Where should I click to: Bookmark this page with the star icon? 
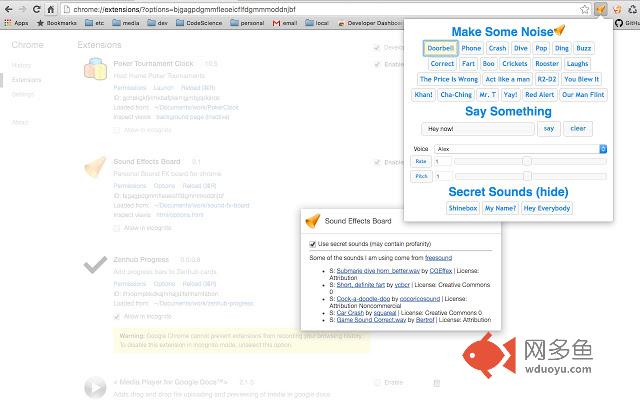584,9
